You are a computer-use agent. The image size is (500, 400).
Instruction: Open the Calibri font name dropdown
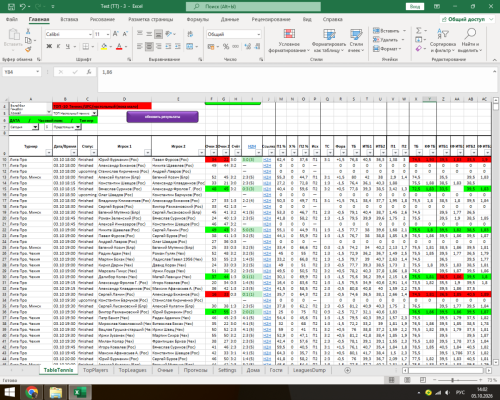pos(90,34)
